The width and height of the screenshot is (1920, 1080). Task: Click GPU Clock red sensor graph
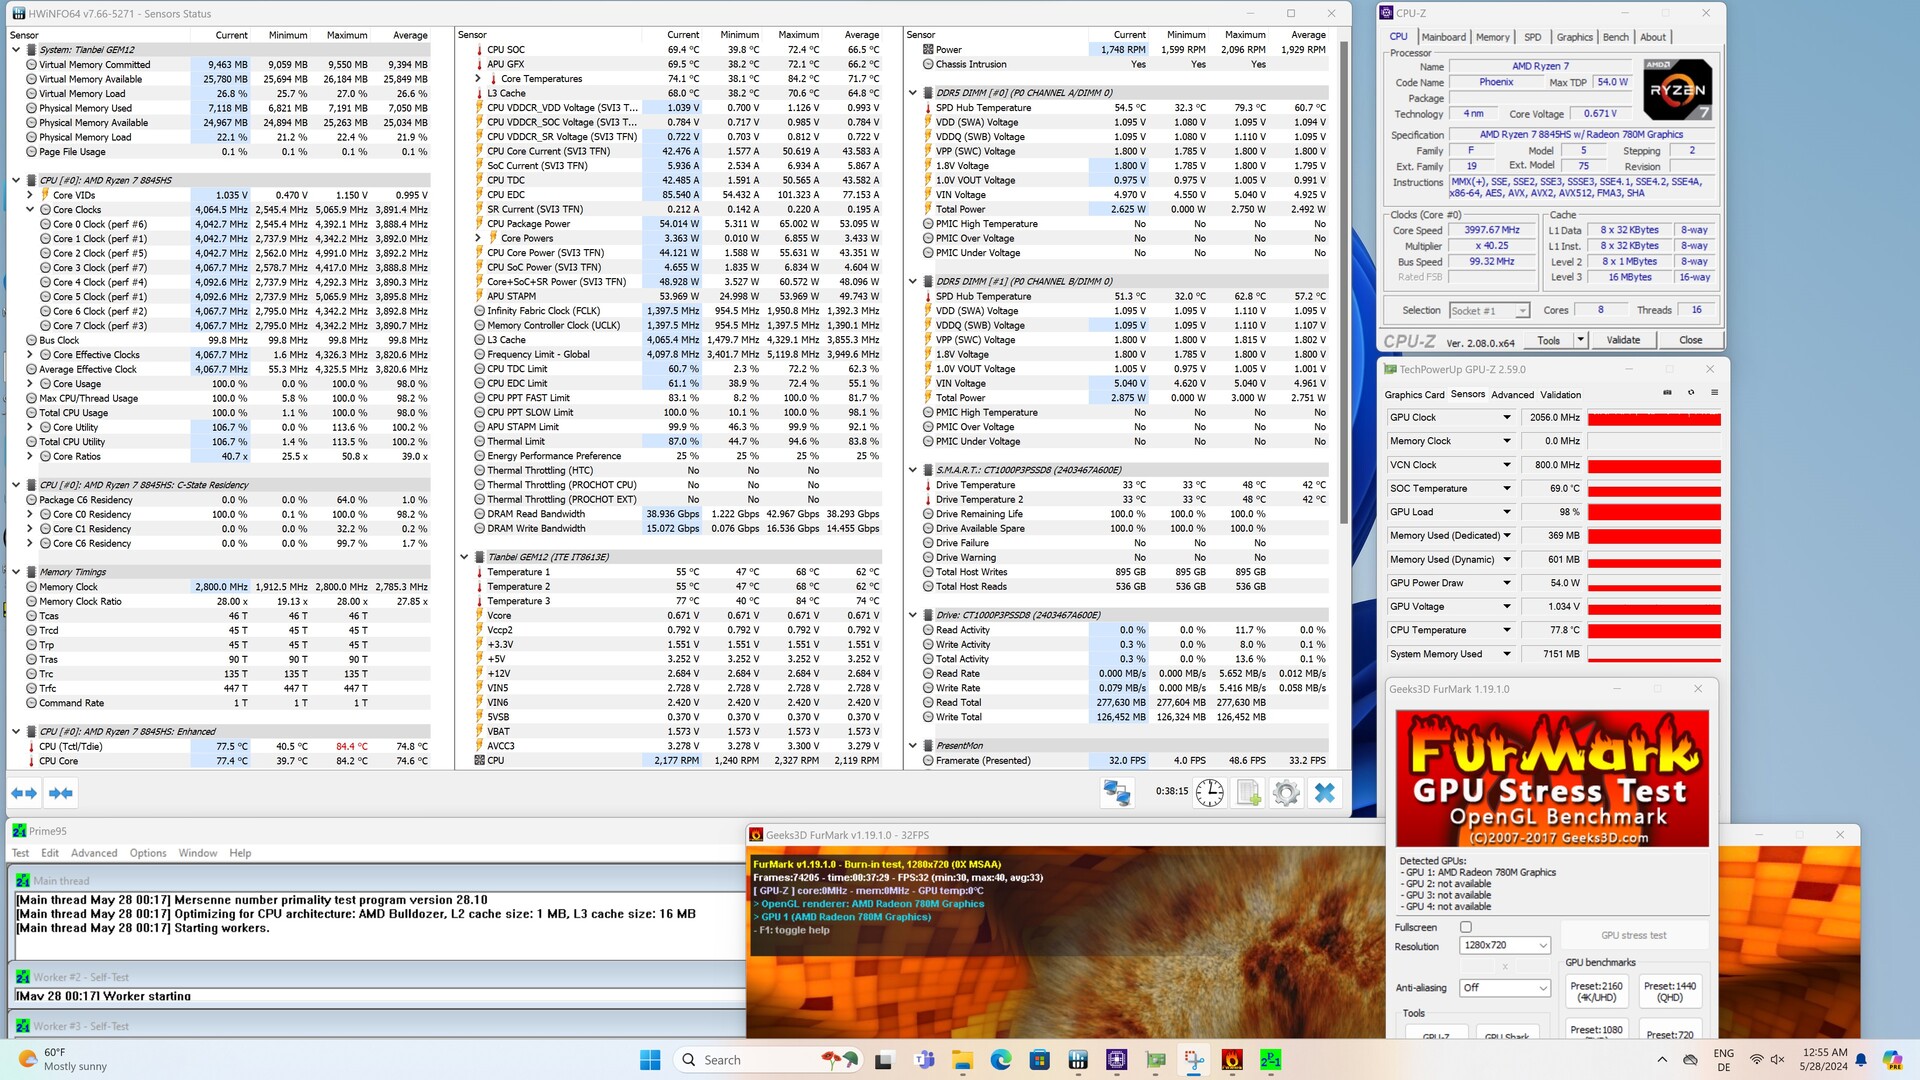(x=1654, y=418)
